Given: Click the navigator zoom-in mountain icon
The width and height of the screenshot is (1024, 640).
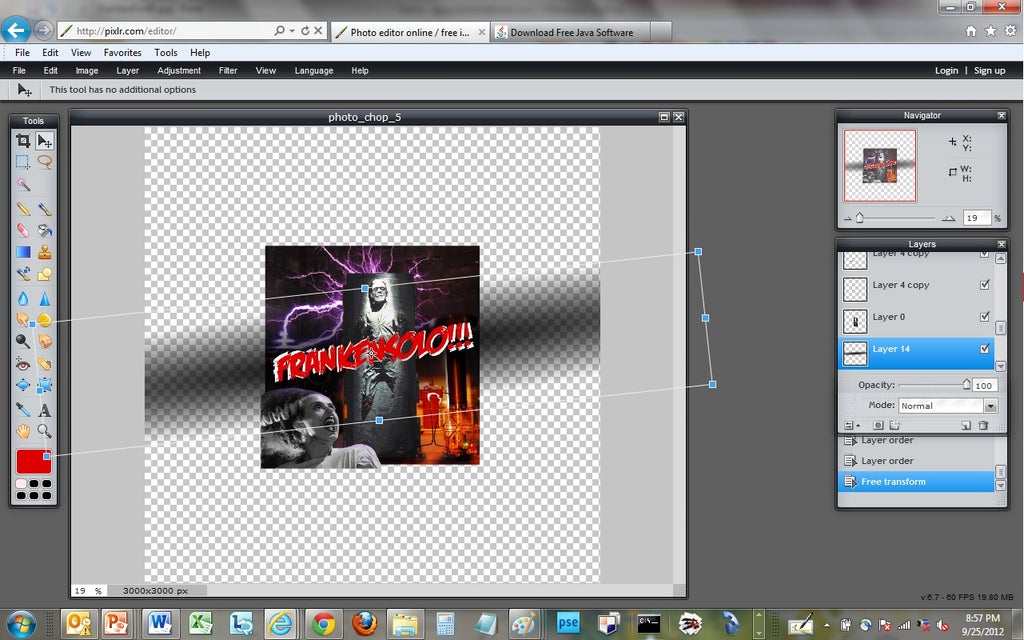Looking at the screenshot, I should click(948, 218).
